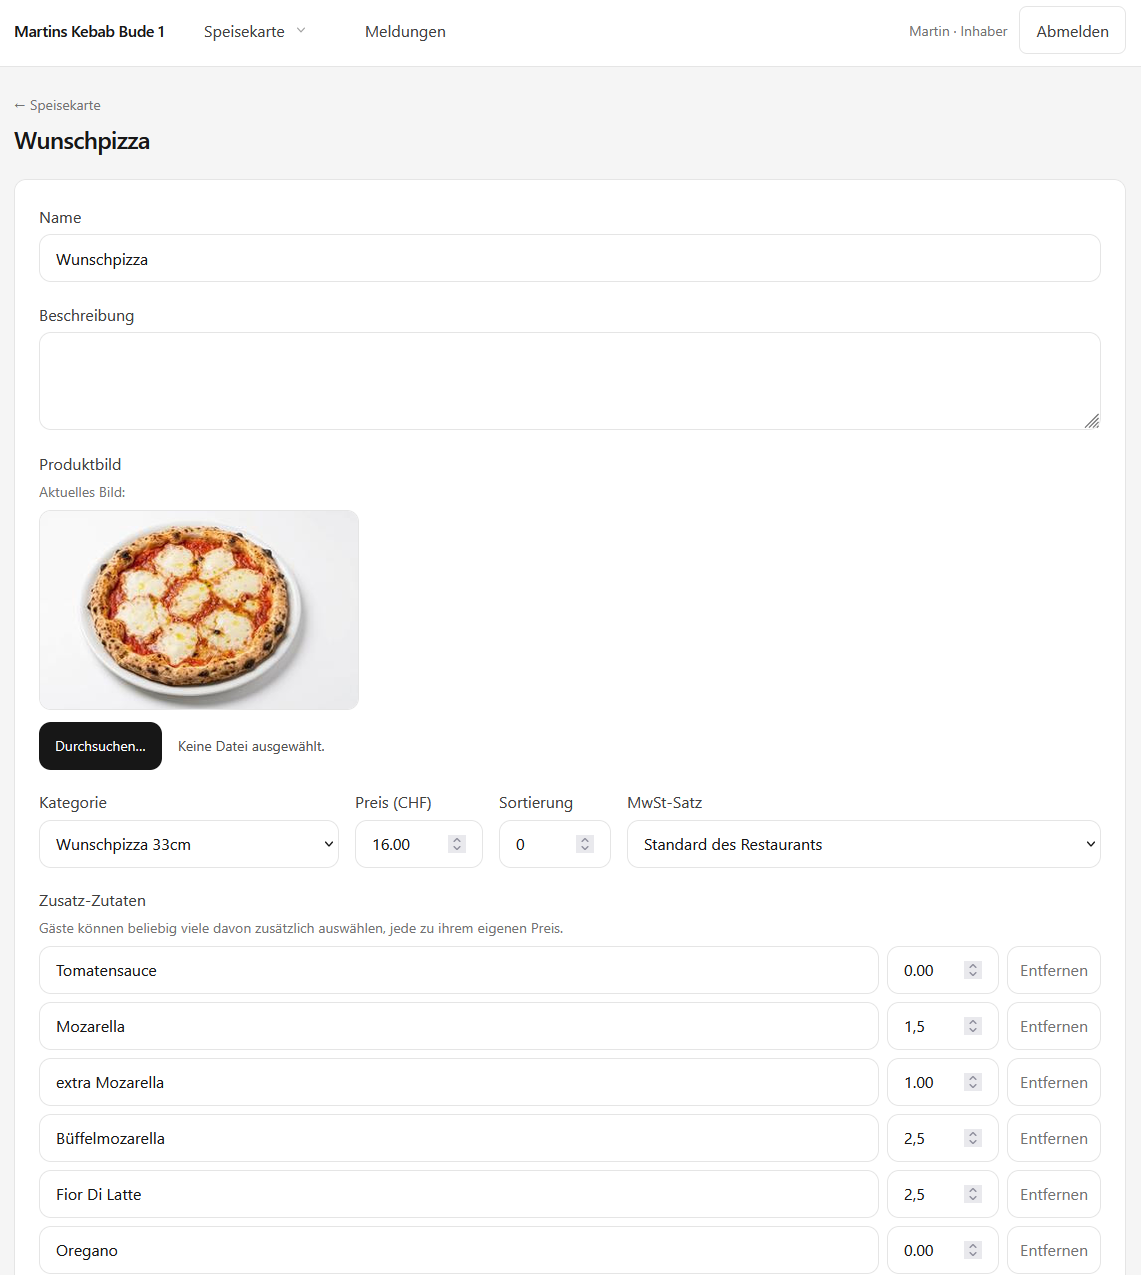Edit the Tomatensauce ingredient name field
This screenshot has width=1141, height=1275.
click(x=459, y=970)
